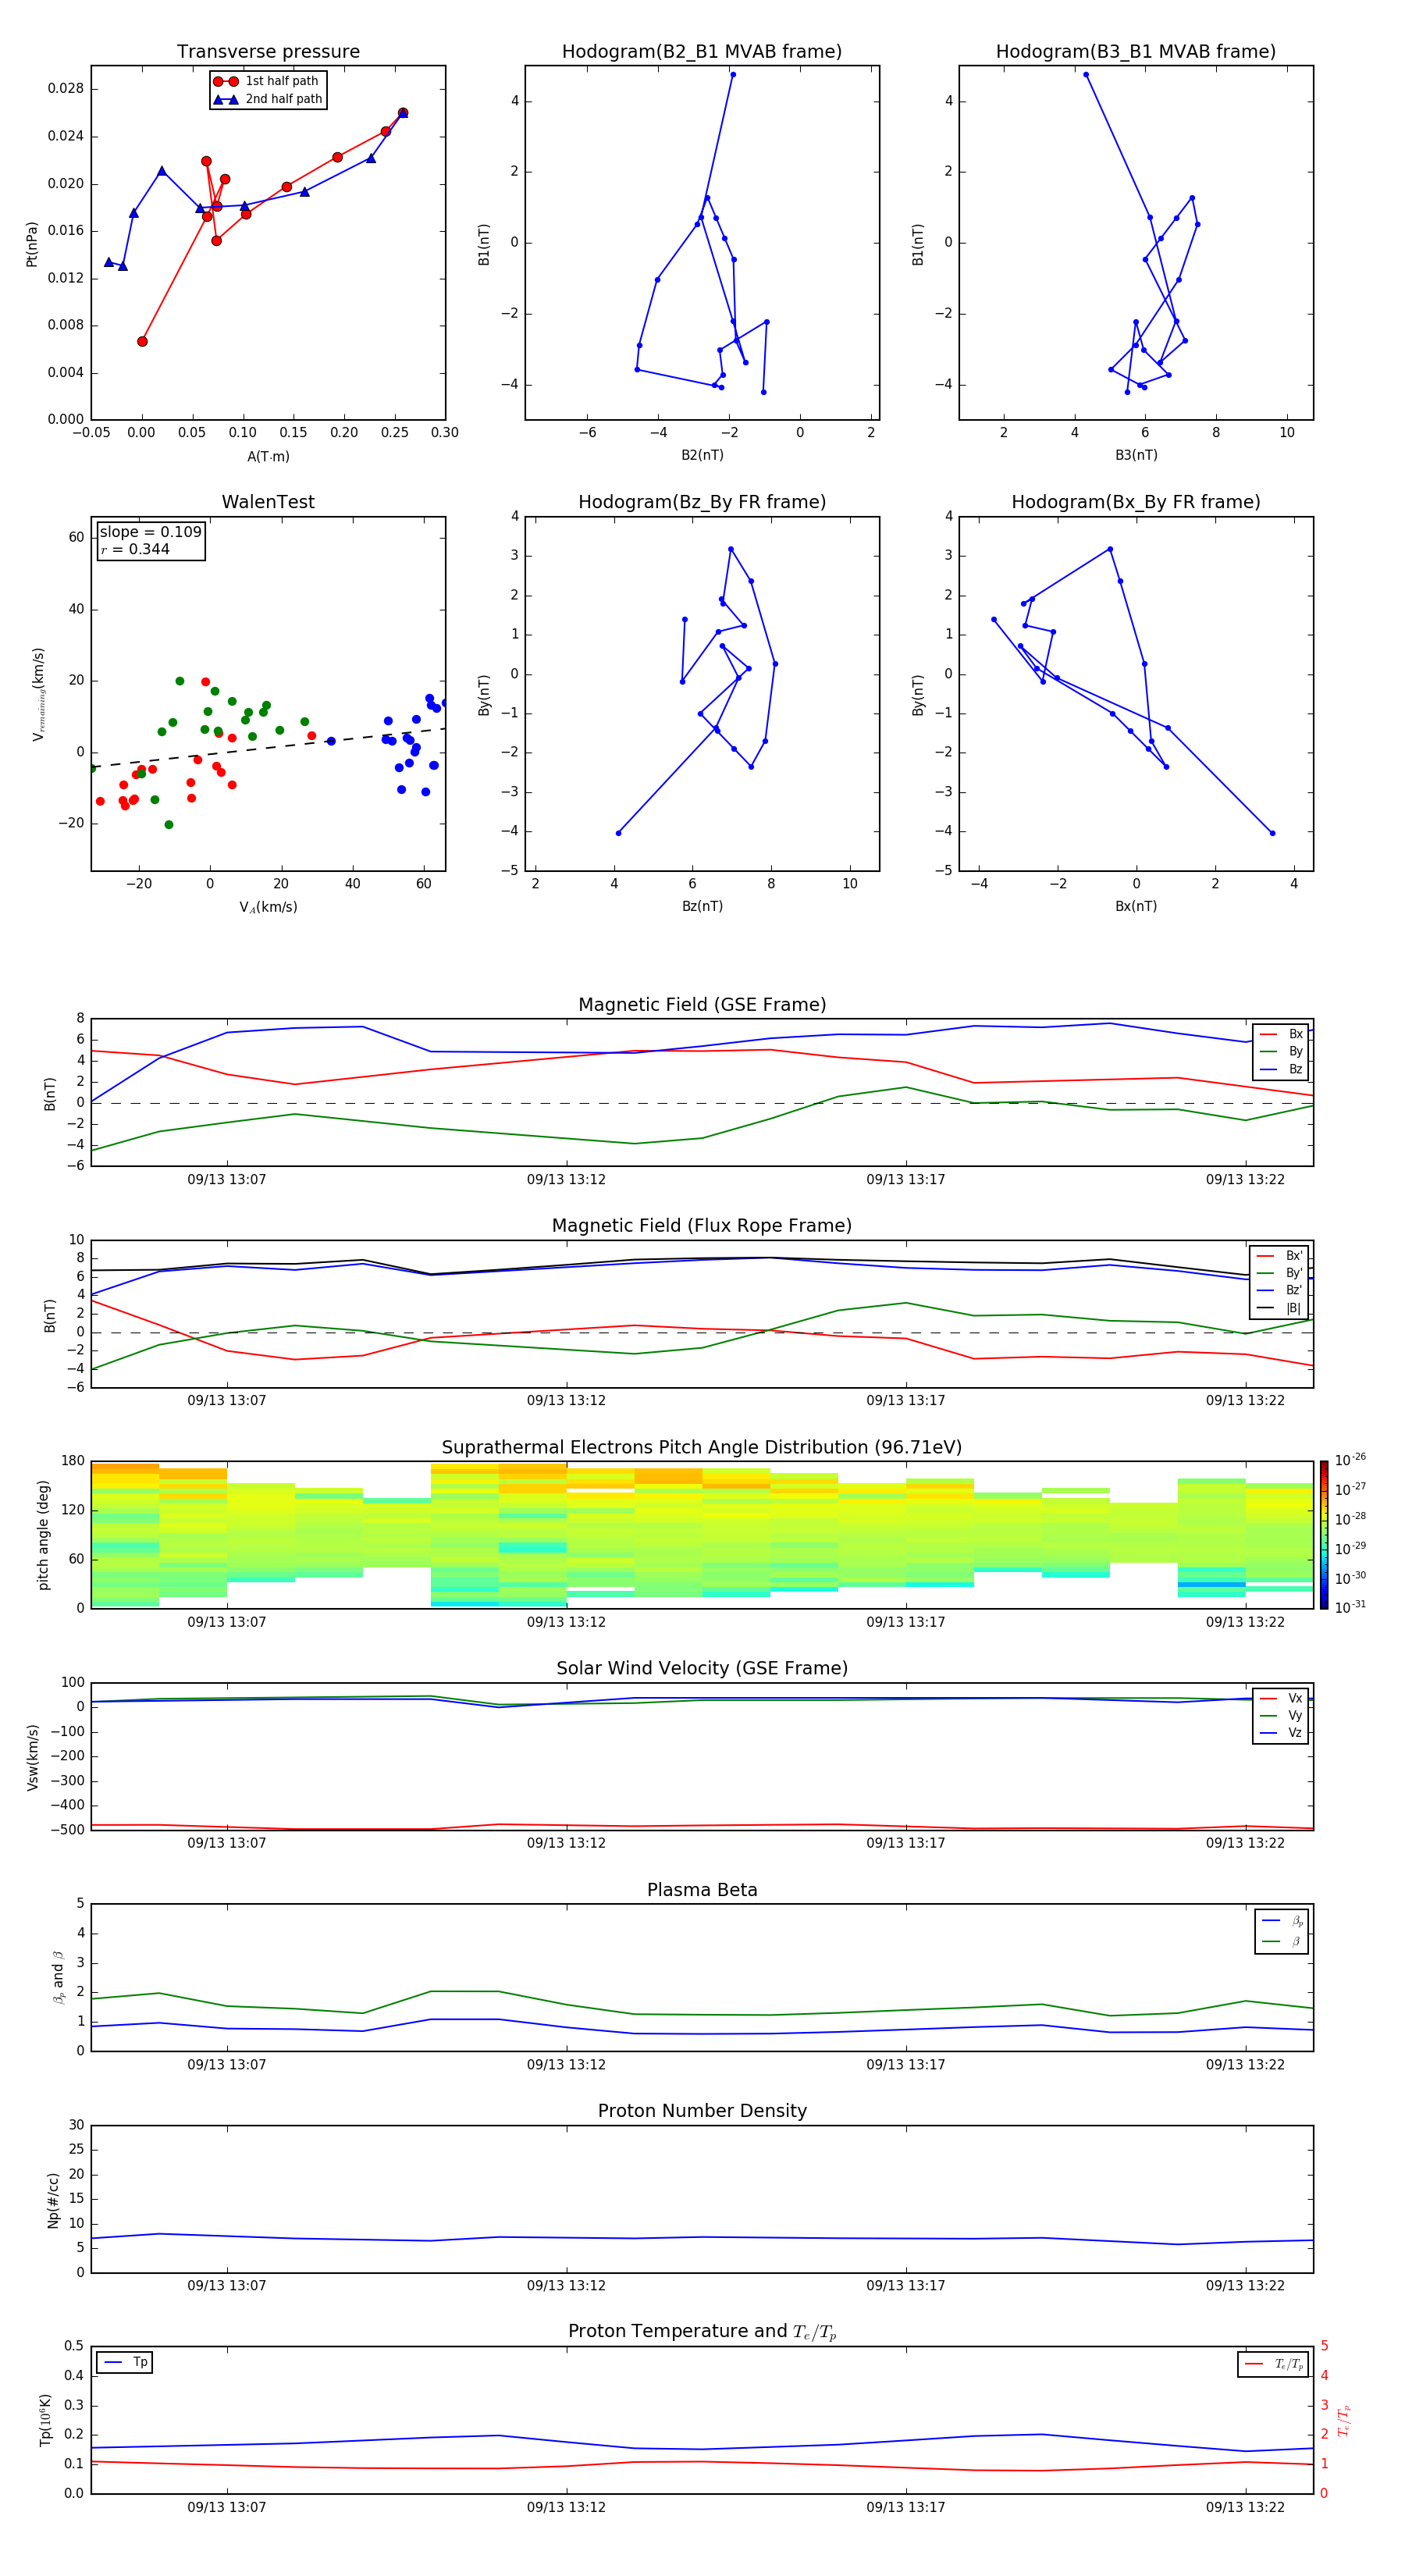1405x2576 pixels.
Task: Click the 'Hodogram(Bx_By FR frame)' title
Action: tap(1136, 502)
